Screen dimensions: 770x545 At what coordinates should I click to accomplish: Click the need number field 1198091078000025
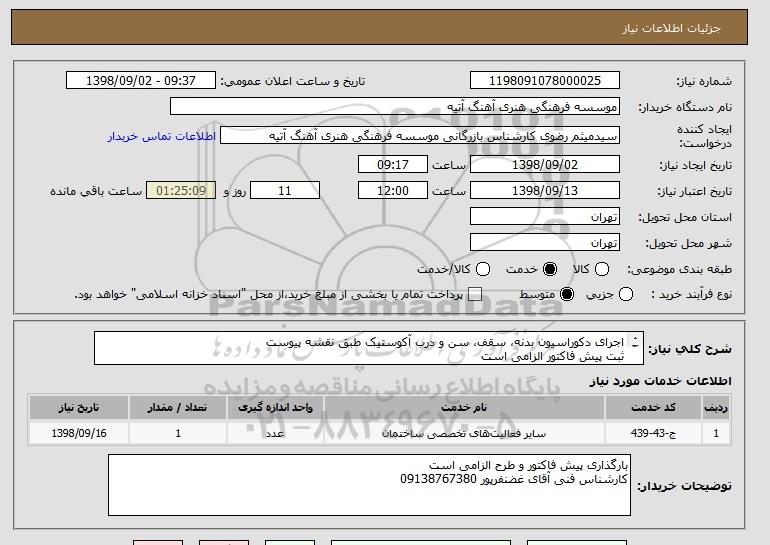coord(545,81)
